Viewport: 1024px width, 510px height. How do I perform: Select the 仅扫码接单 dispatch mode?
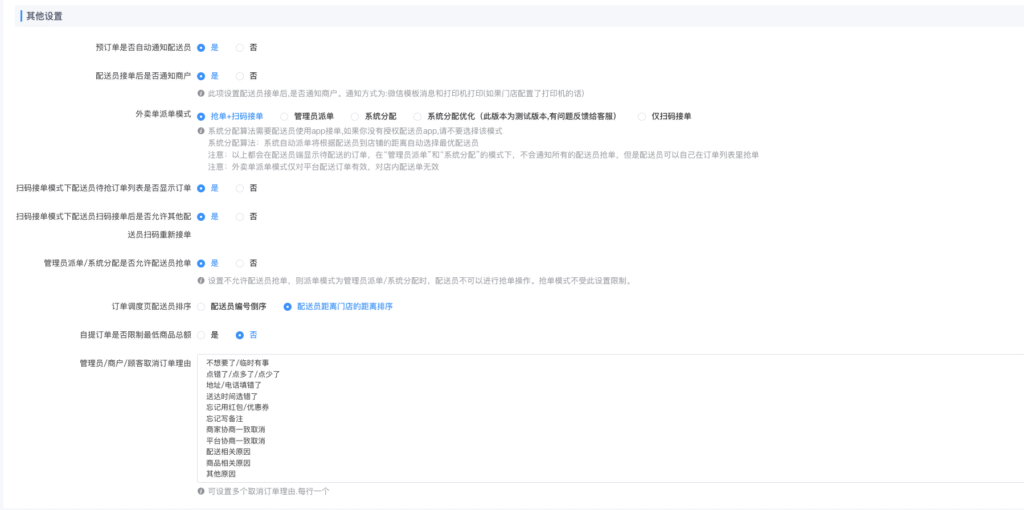(641, 116)
